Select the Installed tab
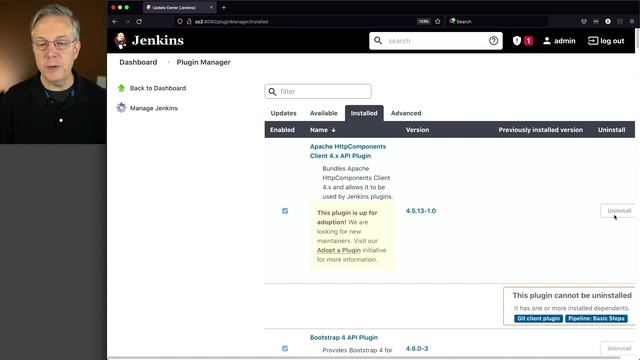The image size is (640, 360). (x=364, y=113)
